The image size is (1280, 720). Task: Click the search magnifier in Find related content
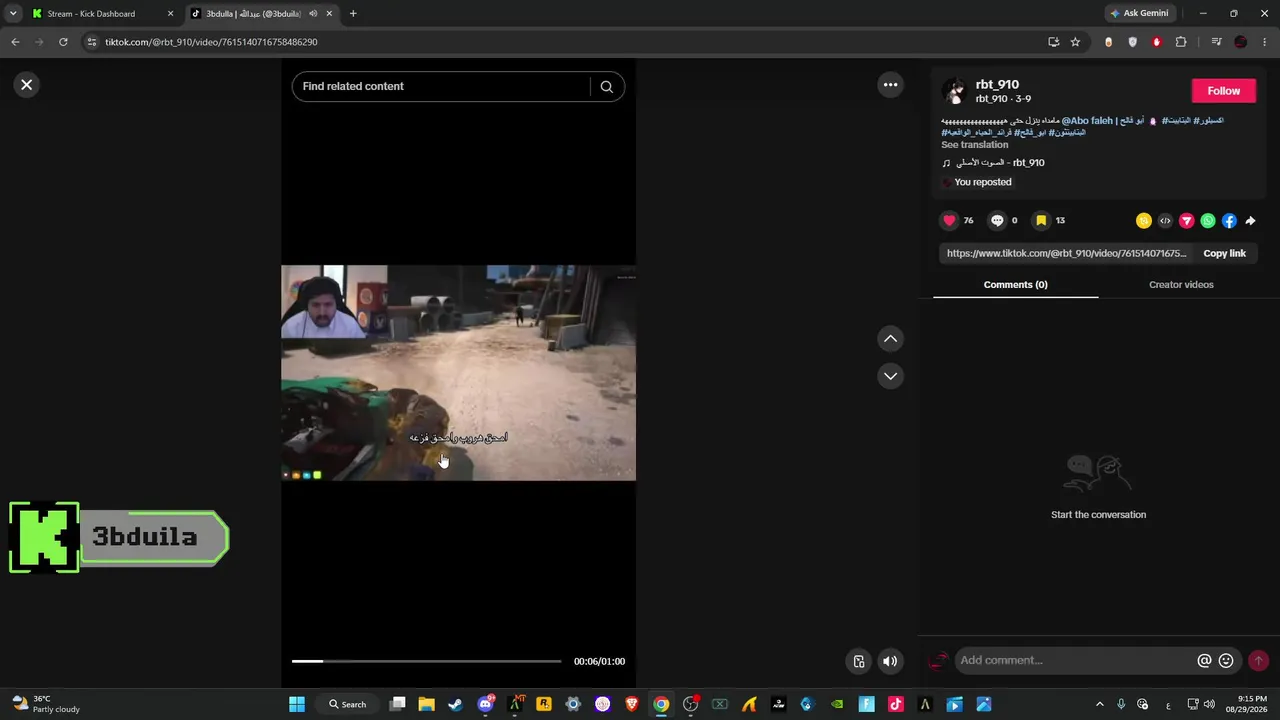coord(606,86)
